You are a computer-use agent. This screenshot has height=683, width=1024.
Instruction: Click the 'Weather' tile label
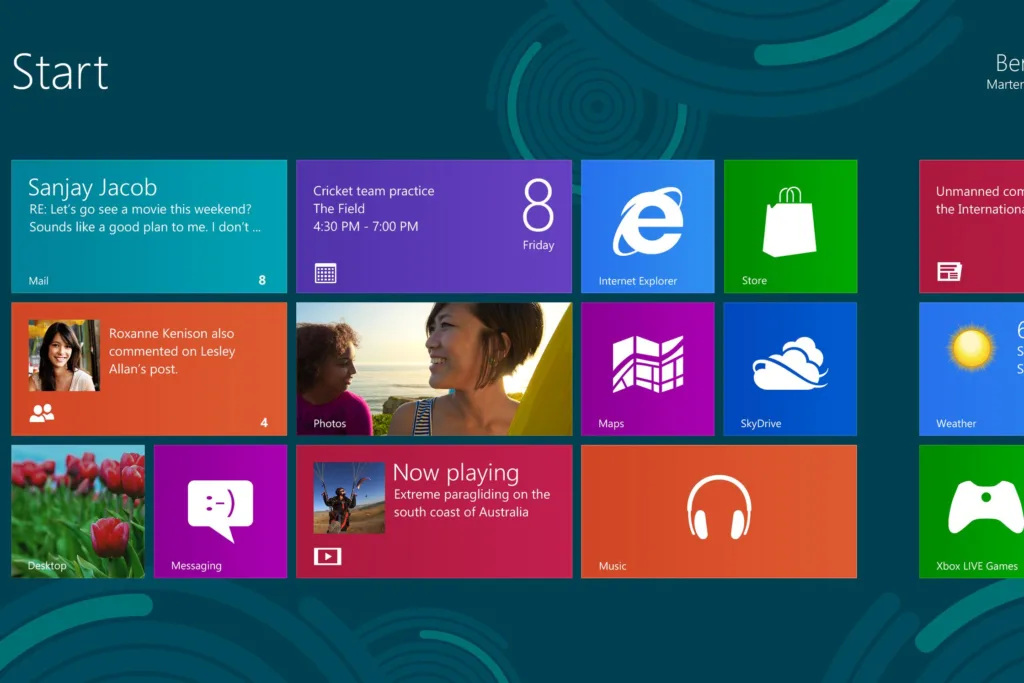pos(956,423)
